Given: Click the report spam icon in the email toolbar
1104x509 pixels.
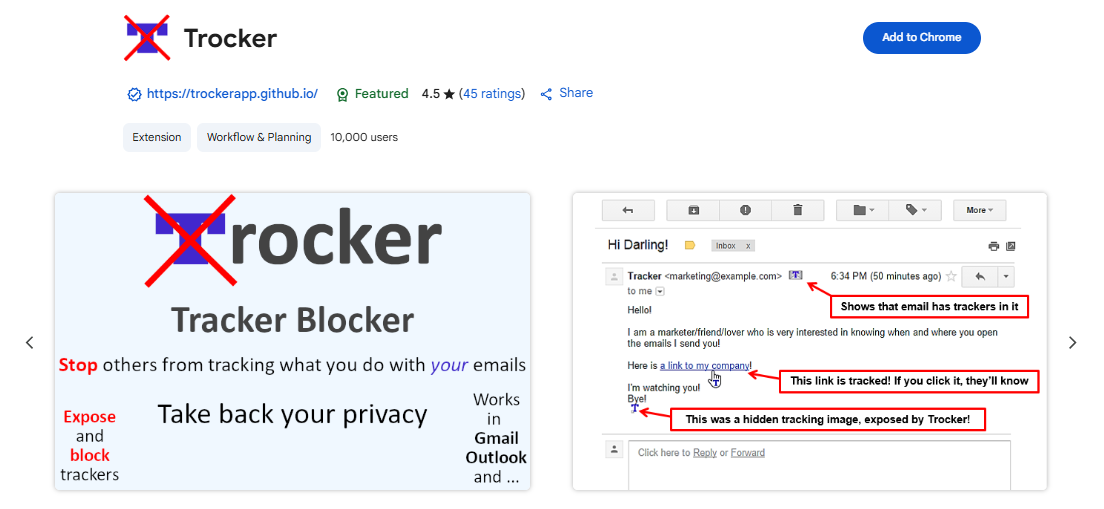Looking at the screenshot, I should pos(745,210).
